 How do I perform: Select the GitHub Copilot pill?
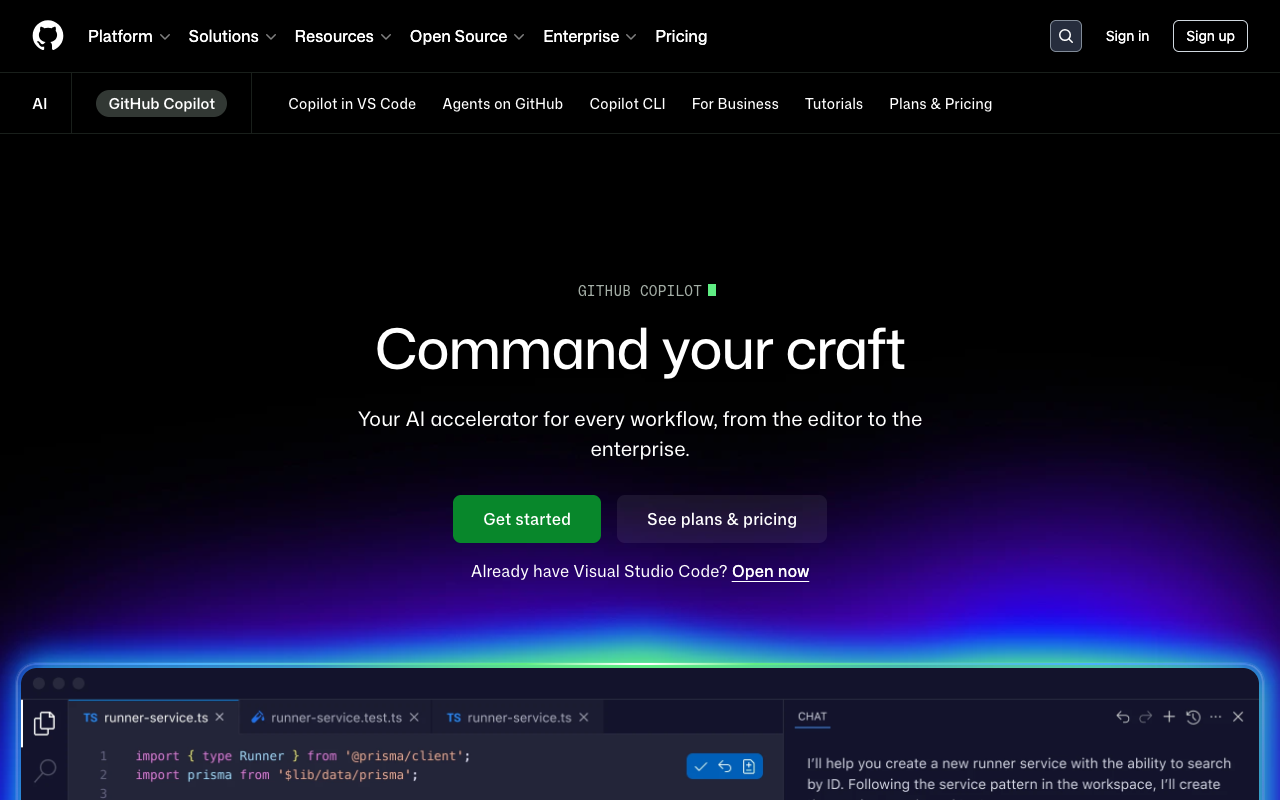pyautogui.click(x=162, y=104)
